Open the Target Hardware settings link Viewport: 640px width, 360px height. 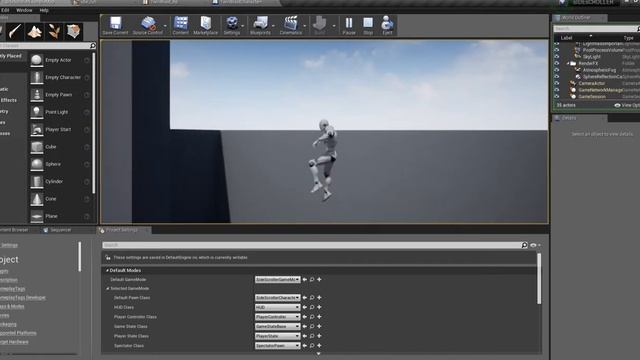[x=14, y=342]
